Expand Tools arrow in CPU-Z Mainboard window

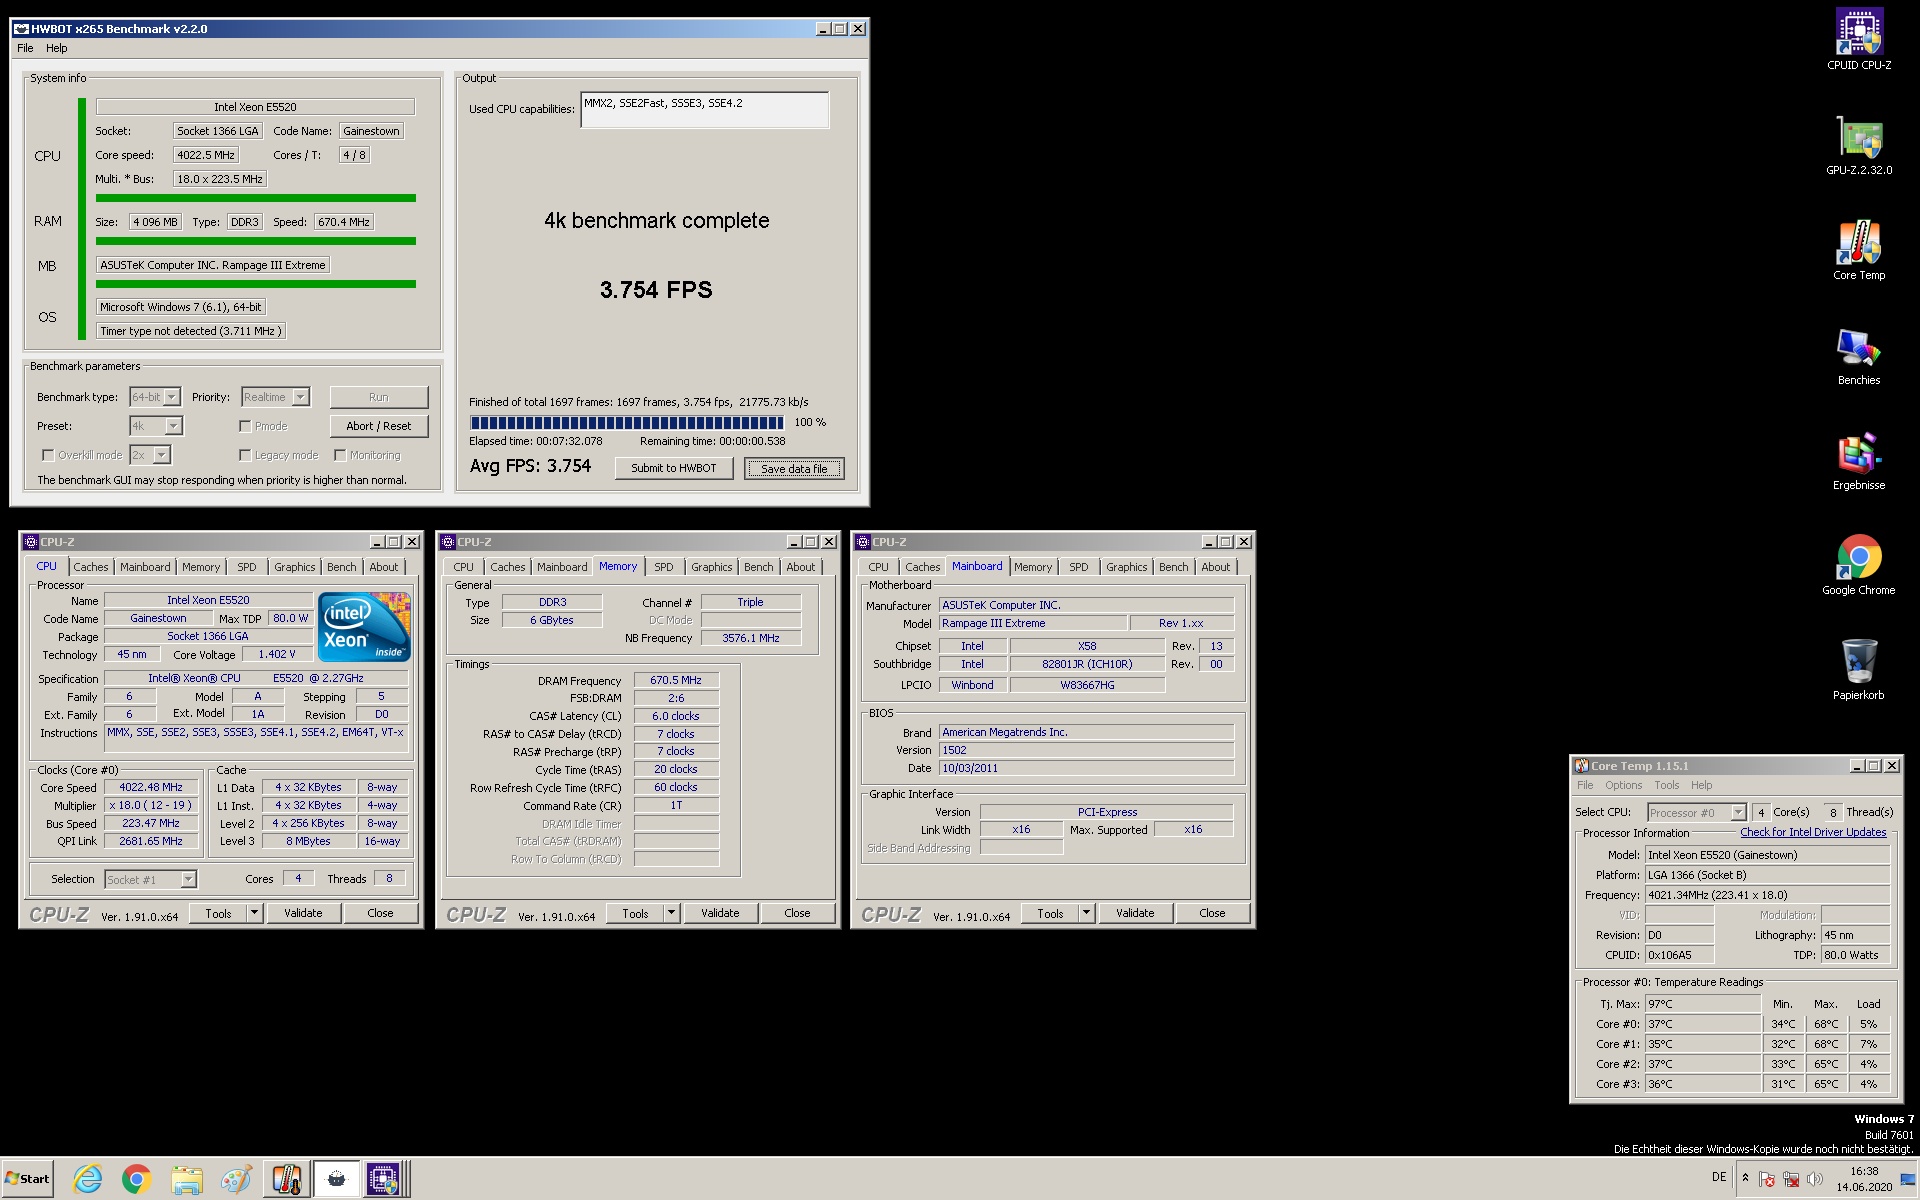tap(1087, 913)
